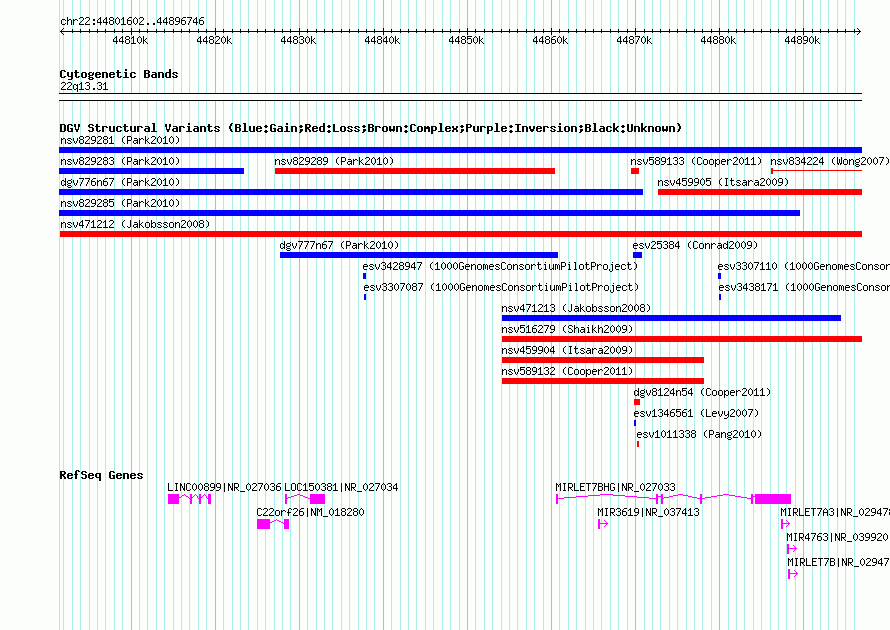This screenshot has width=890, height=630.
Task: Select the 22q13.31 band label
Action: pyautogui.click(x=84, y=86)
